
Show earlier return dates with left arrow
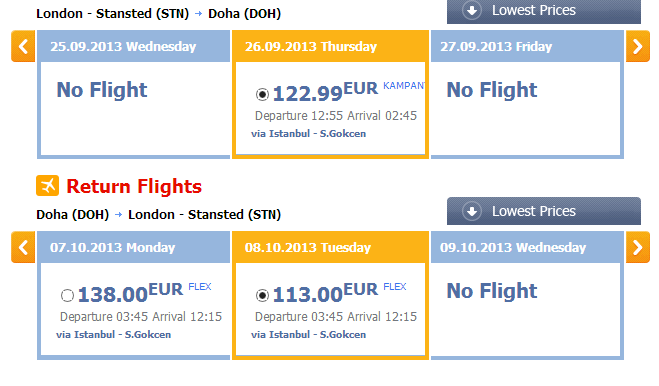(23, 247)
